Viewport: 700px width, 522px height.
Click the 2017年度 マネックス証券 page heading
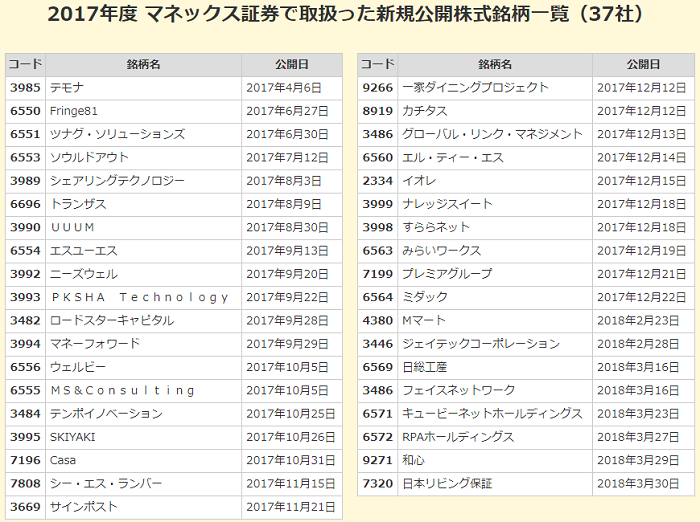tap(346, 14)
